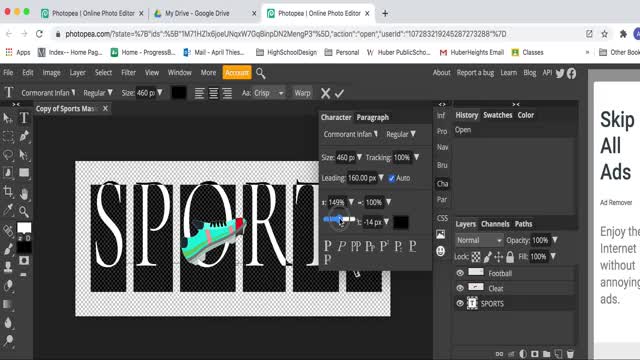Open the Learn link
This screenshot has width=640, height=360.
[509, 73]
